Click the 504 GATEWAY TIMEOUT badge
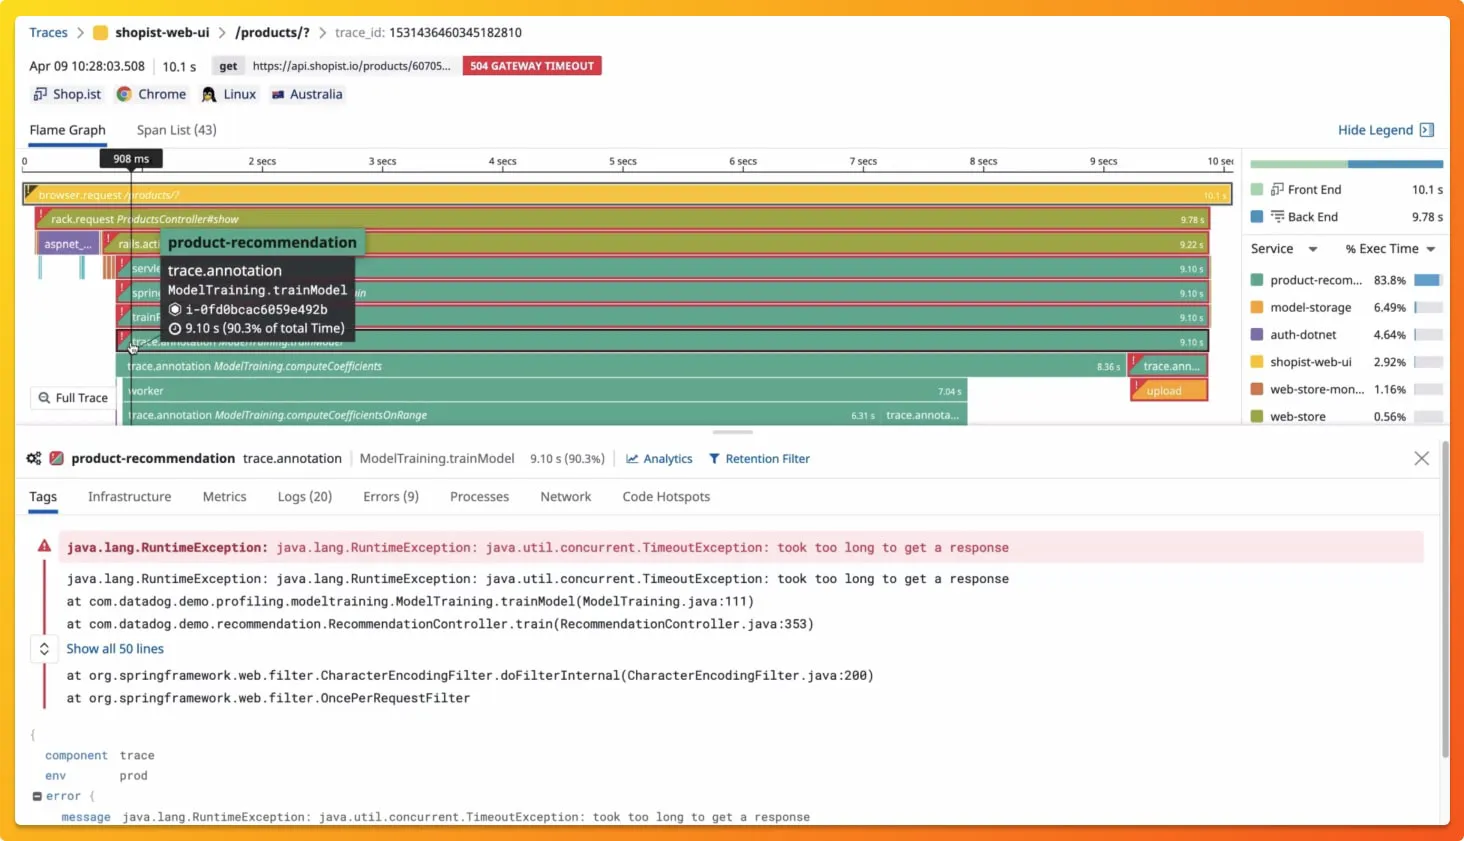 (532, 66)
